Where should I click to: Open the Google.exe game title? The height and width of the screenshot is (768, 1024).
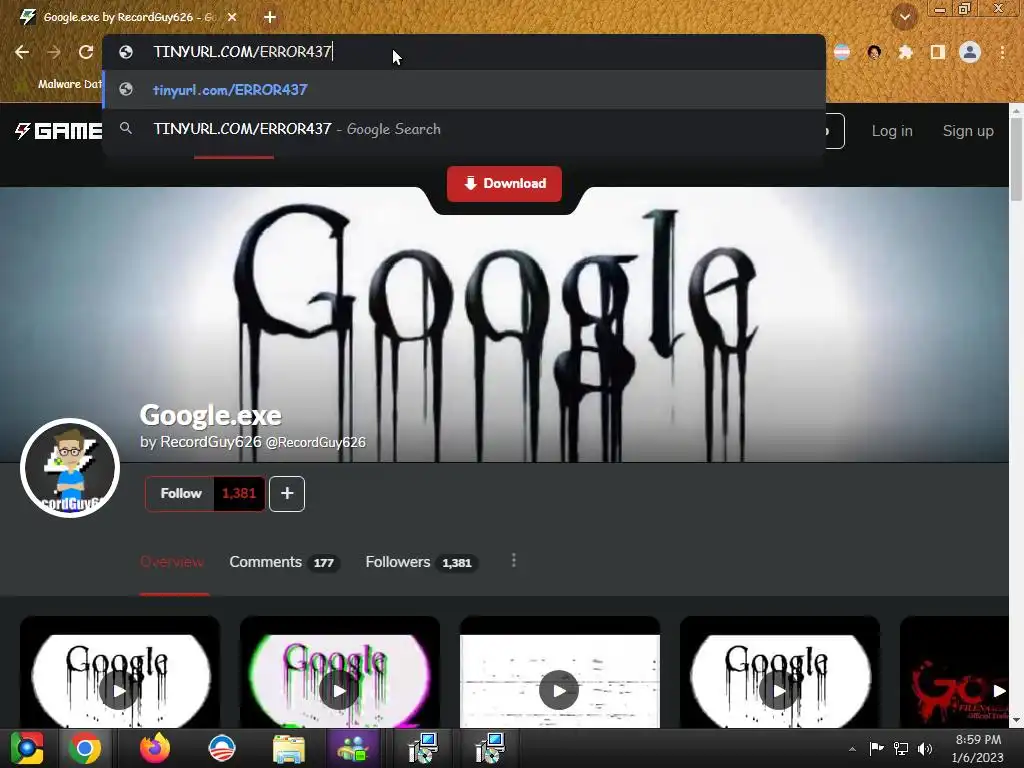coord(210,415)
